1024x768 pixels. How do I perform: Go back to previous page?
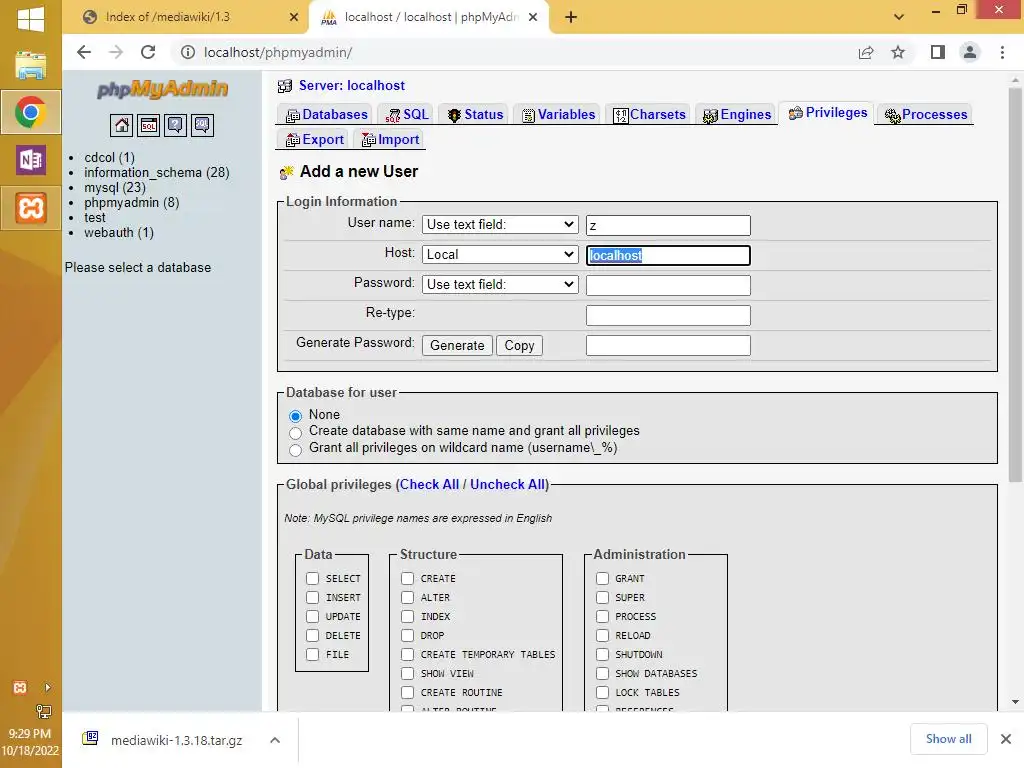coord(84,52)
